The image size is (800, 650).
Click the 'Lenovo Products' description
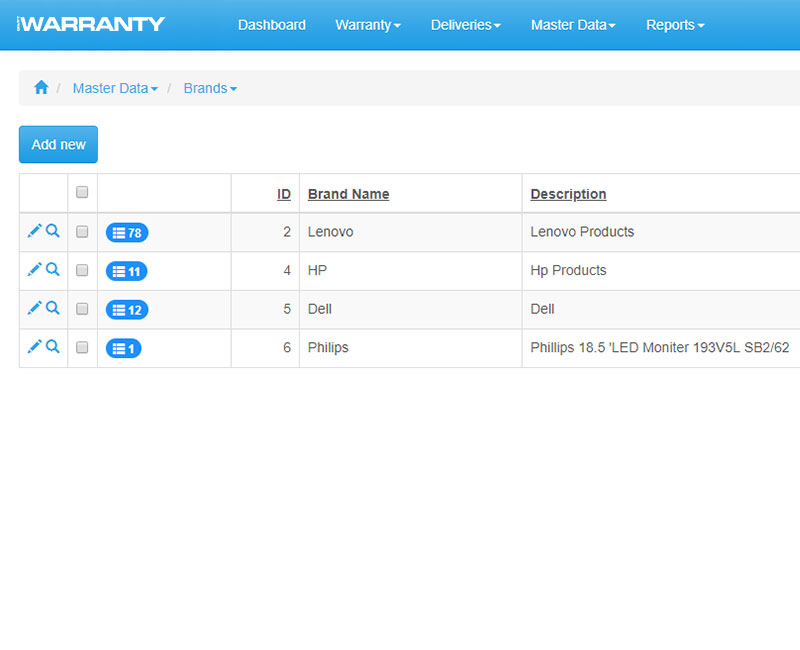point(582,232)
